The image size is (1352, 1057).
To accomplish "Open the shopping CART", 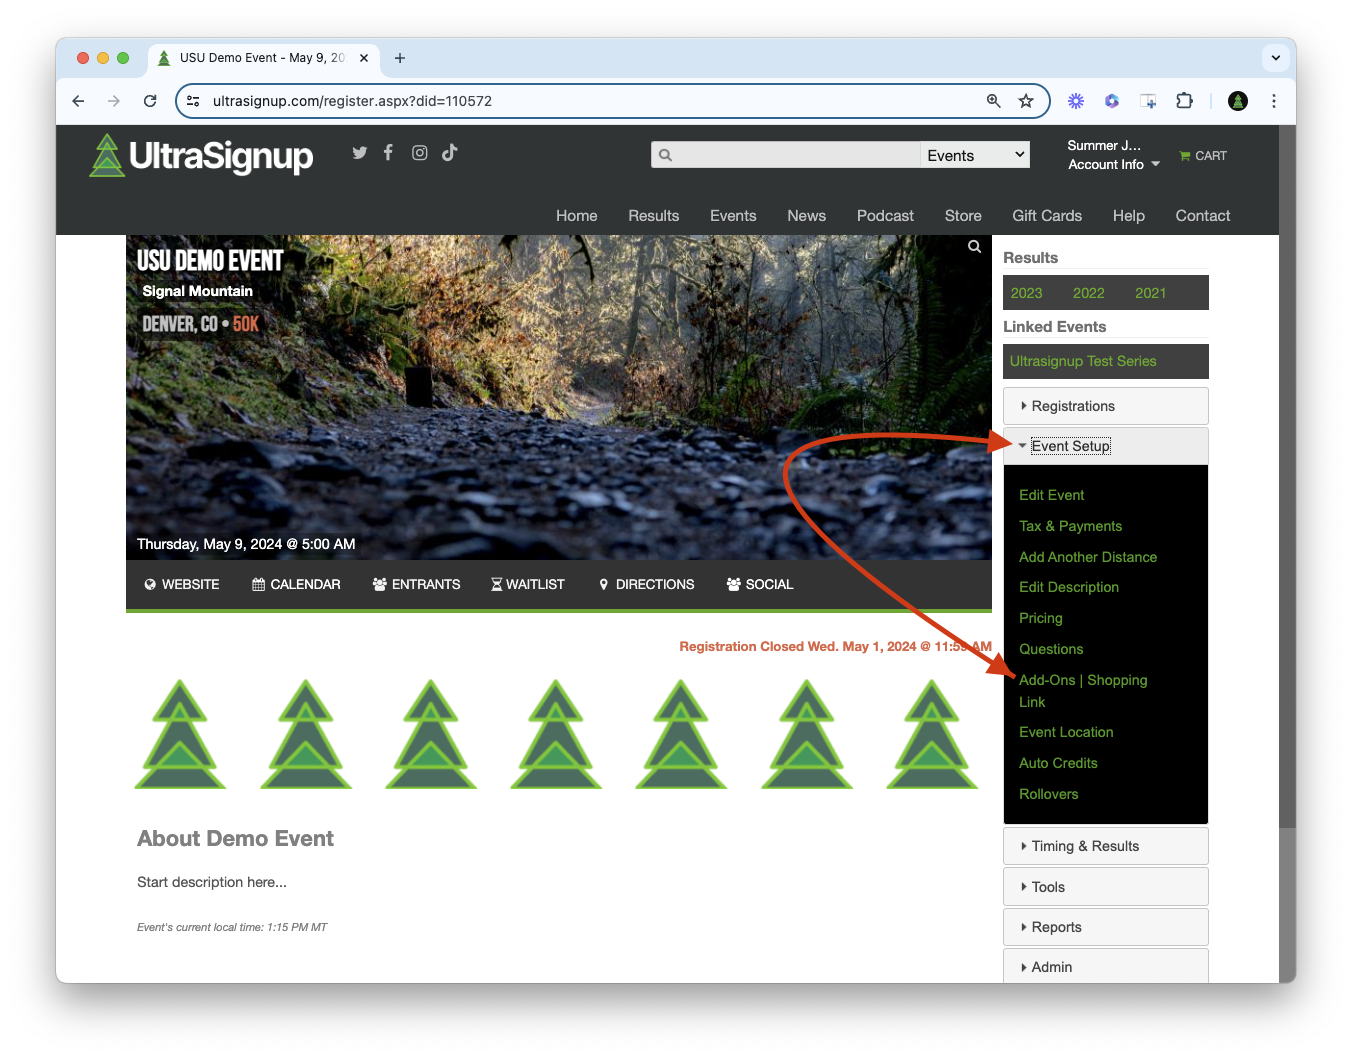I will (x=1203, y=156).
